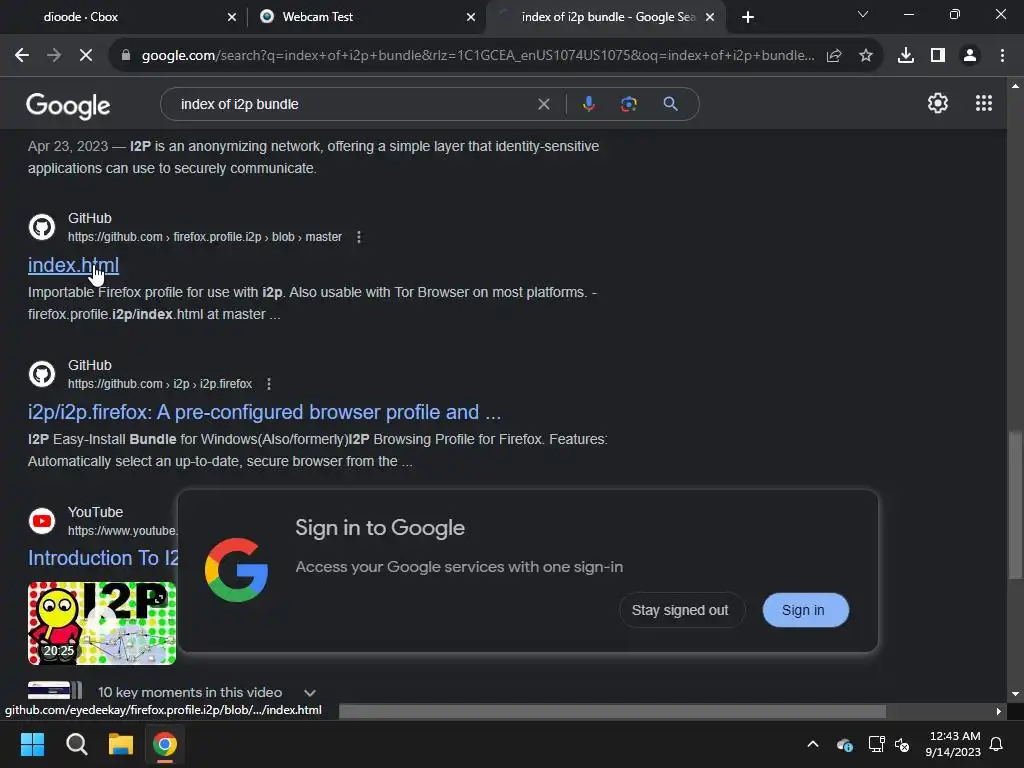Image resolution: width=1024 pixels, height=768 pixels.
Task: Switch to dioode - Cbox tab
Action: click(x=124, y=17)
